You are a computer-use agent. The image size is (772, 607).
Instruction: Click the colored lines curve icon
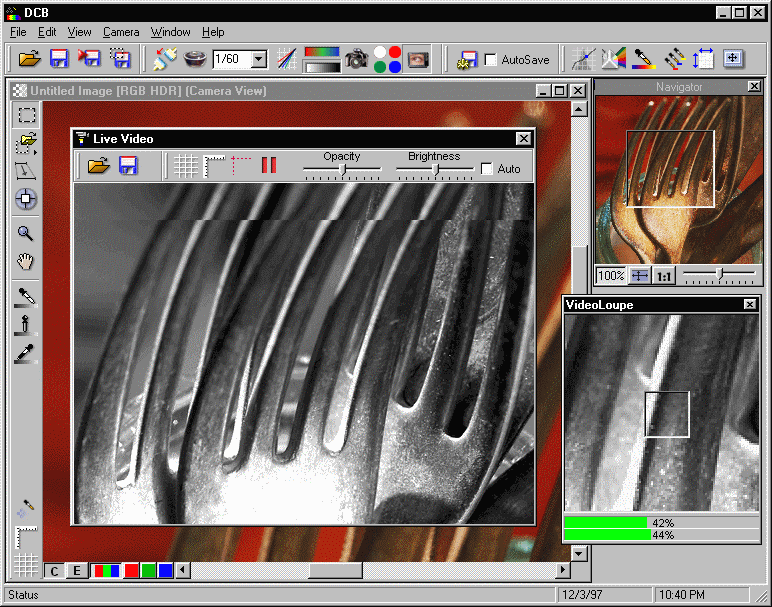click(x=287, y=59)
